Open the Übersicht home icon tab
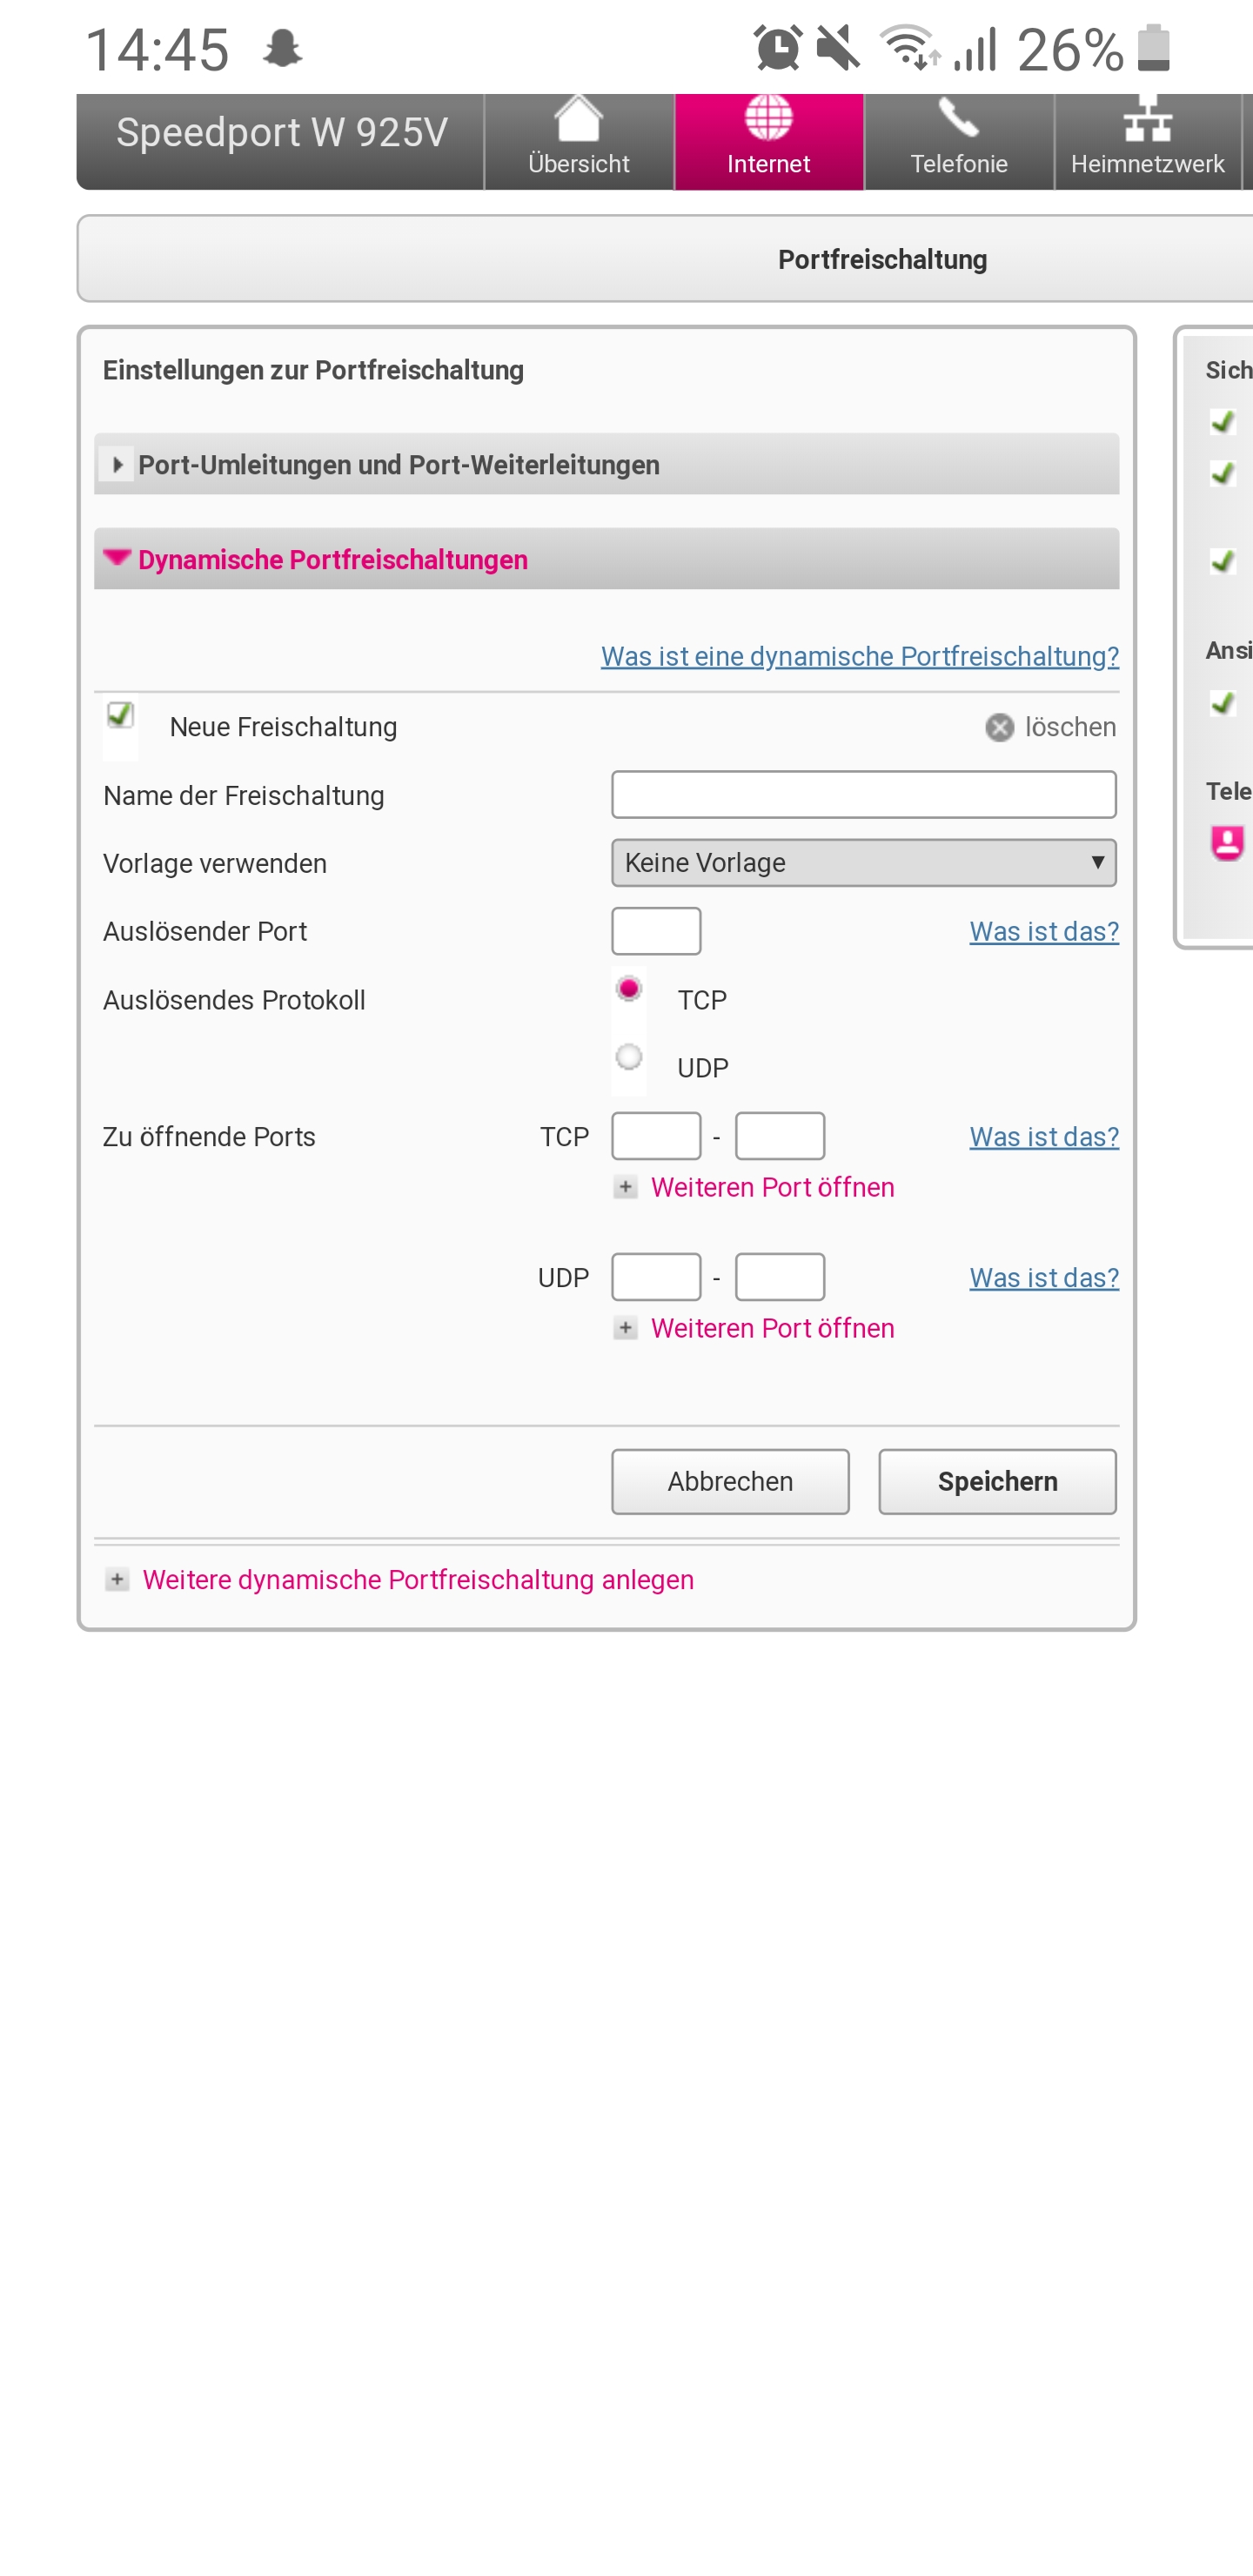 click(579, 141)
